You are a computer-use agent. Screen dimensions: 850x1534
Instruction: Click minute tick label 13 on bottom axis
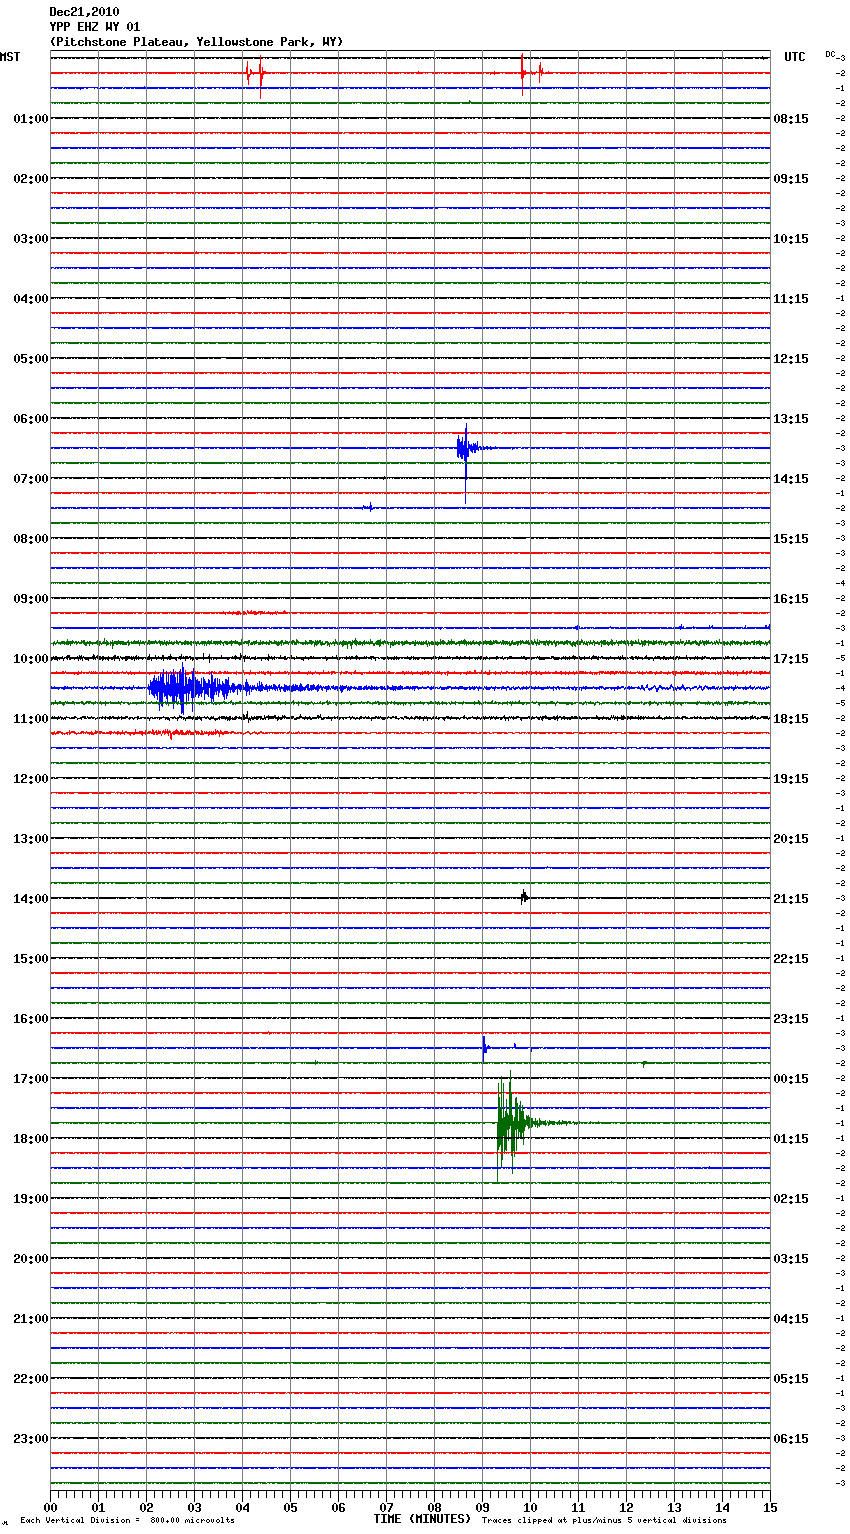674,1507
